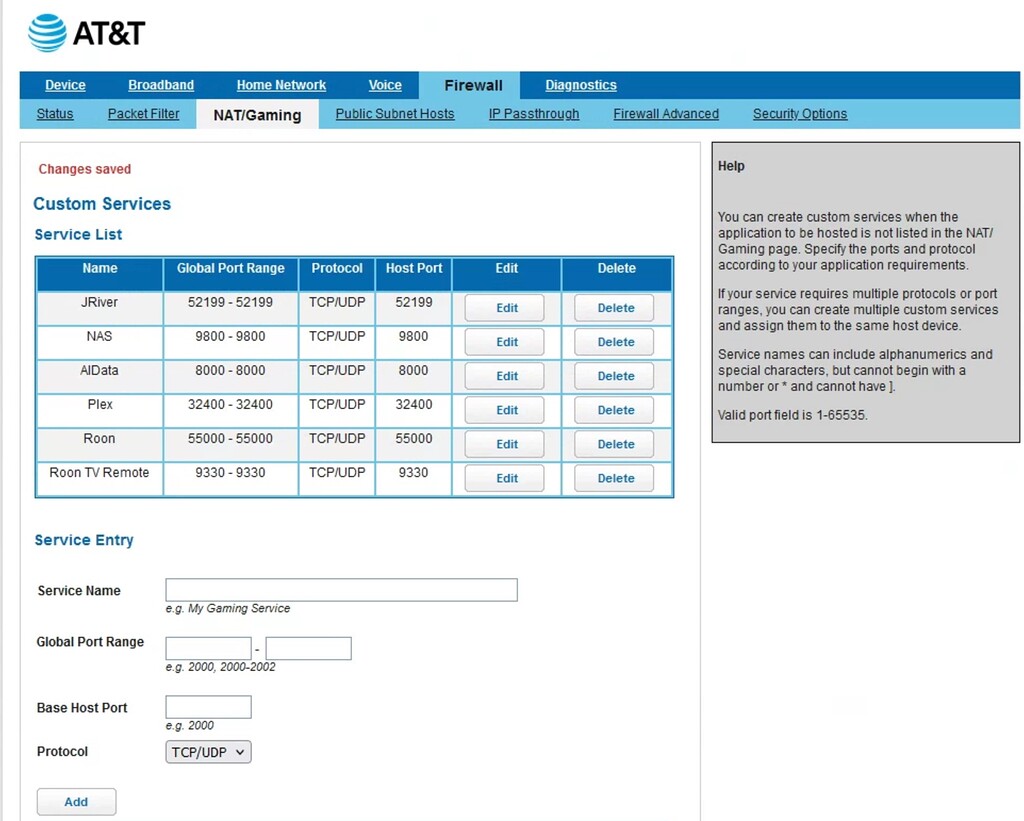This screenshot has width=1024, height=821.
Task: View Security Options page
Action: click(x=799, y=114)
